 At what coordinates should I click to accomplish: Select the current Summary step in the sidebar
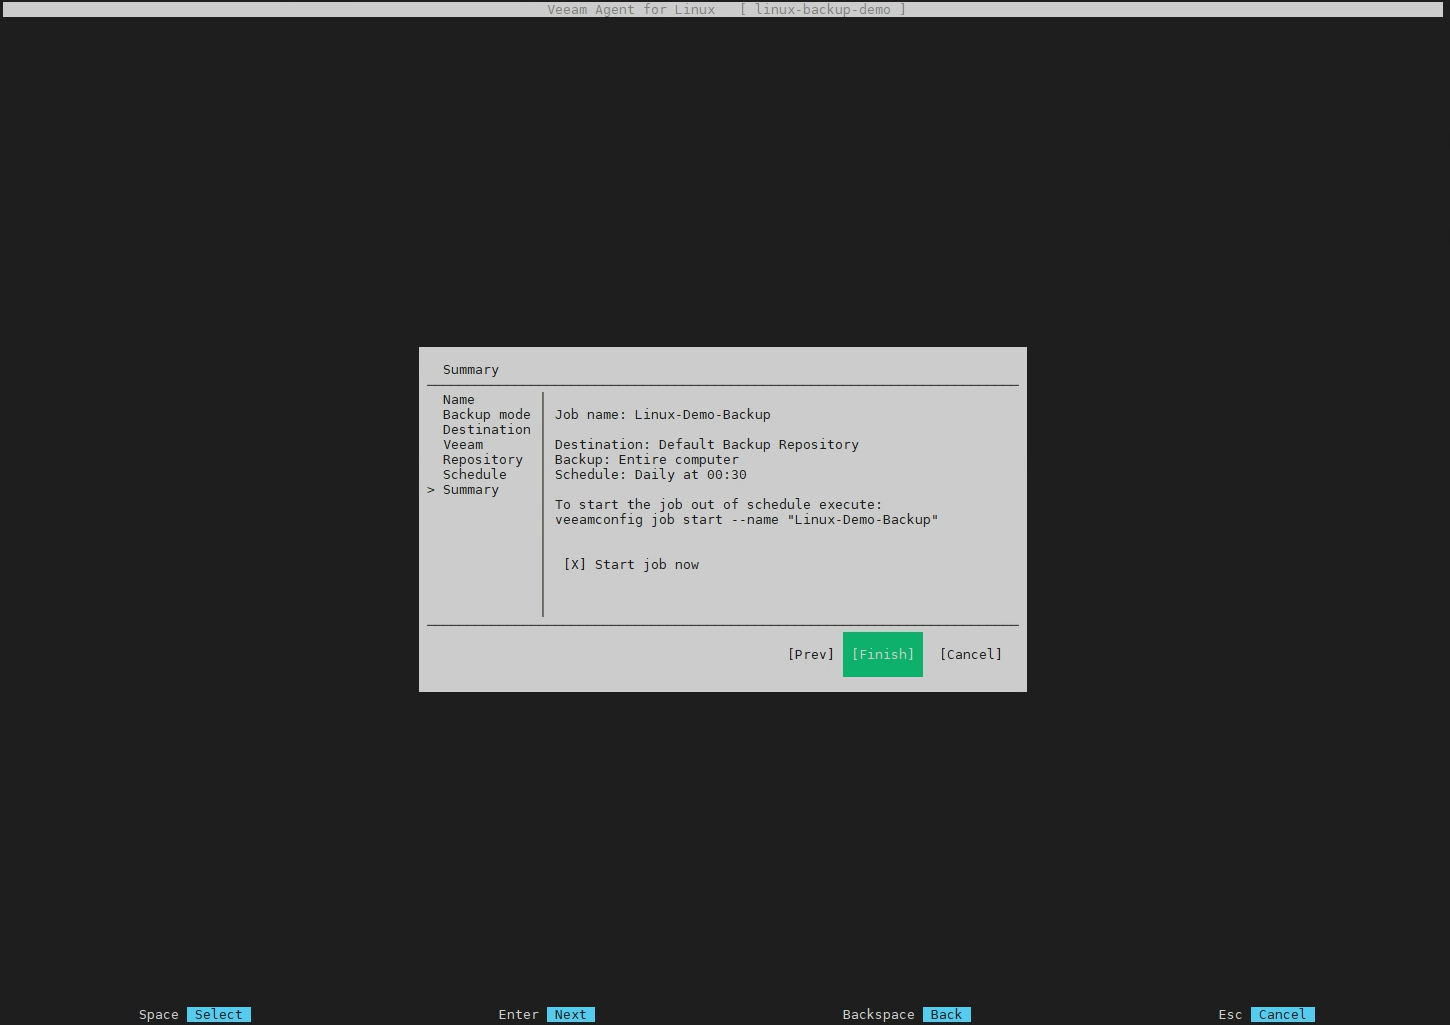pos(470,490)
